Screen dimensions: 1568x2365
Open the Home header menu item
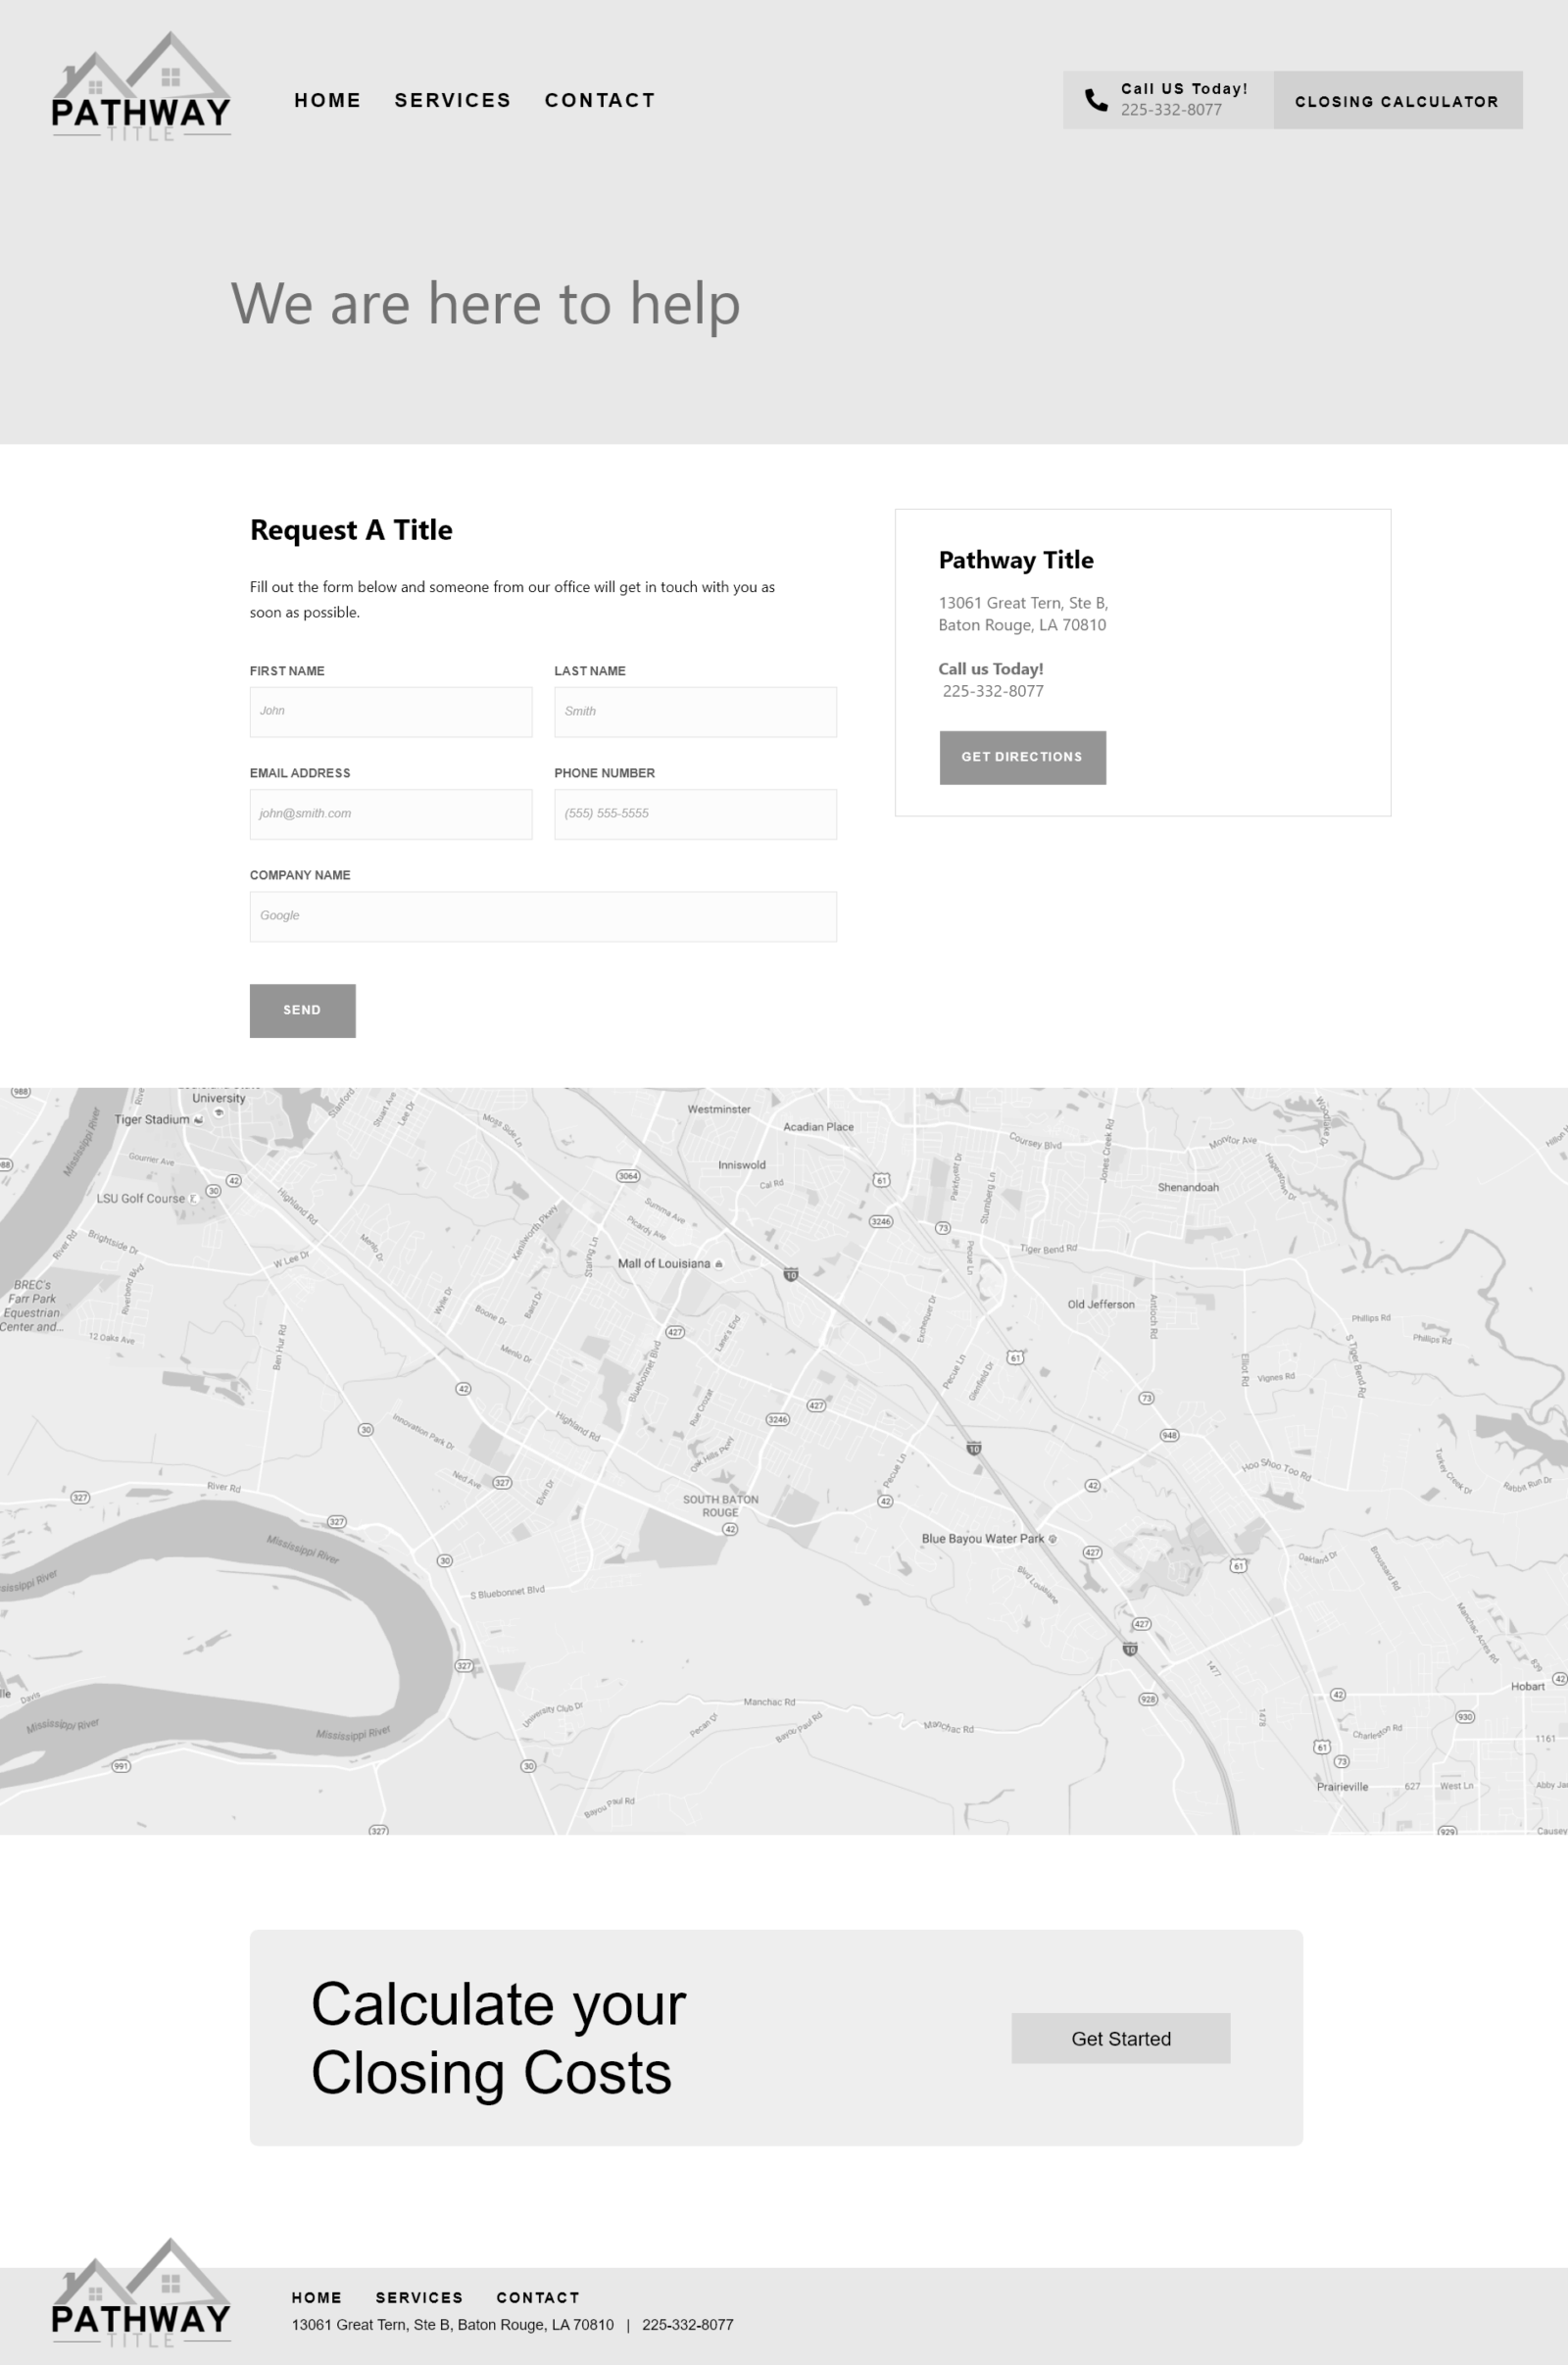coord(327,100)
